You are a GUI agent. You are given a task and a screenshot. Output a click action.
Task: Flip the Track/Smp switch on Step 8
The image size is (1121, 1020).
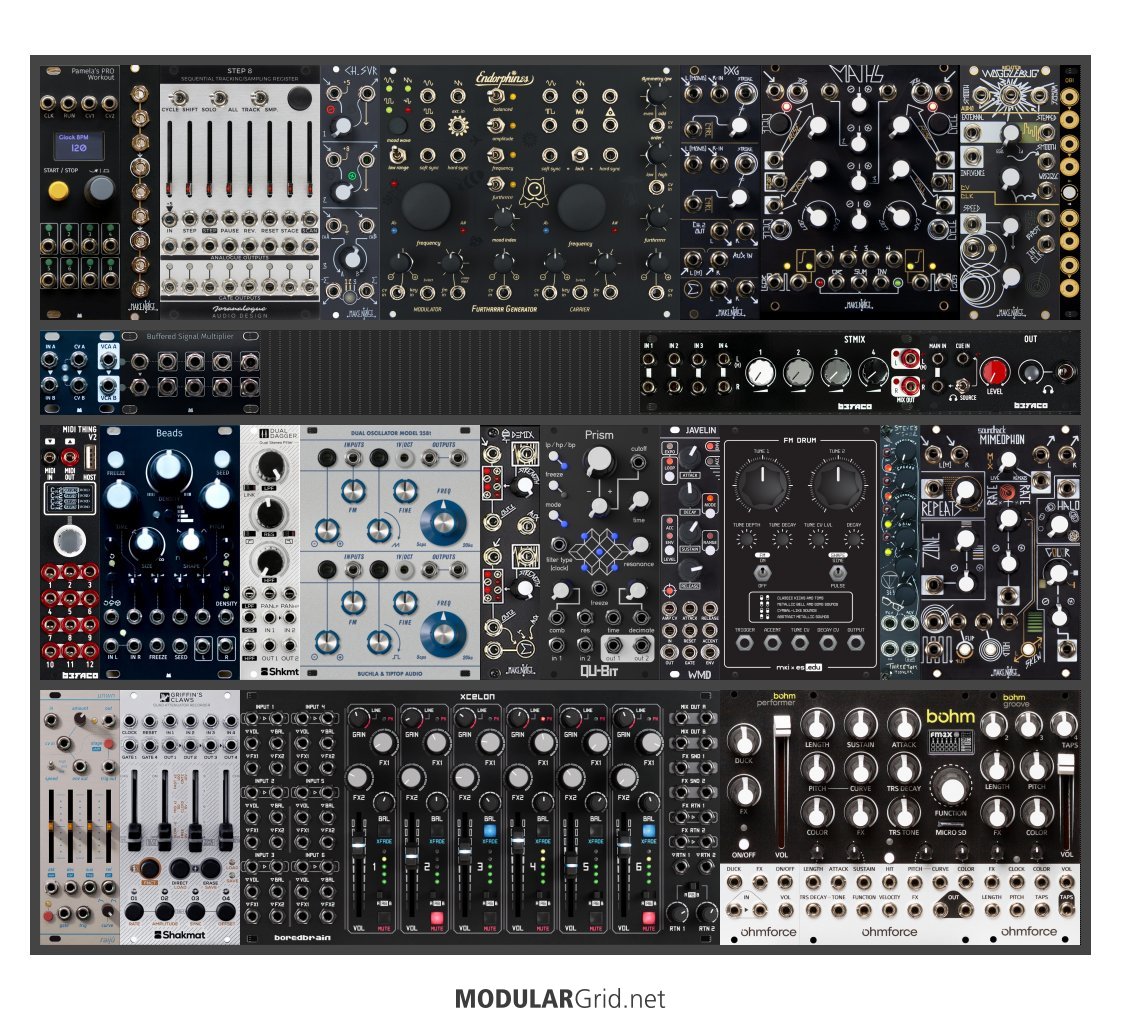[x=258, y=99]
